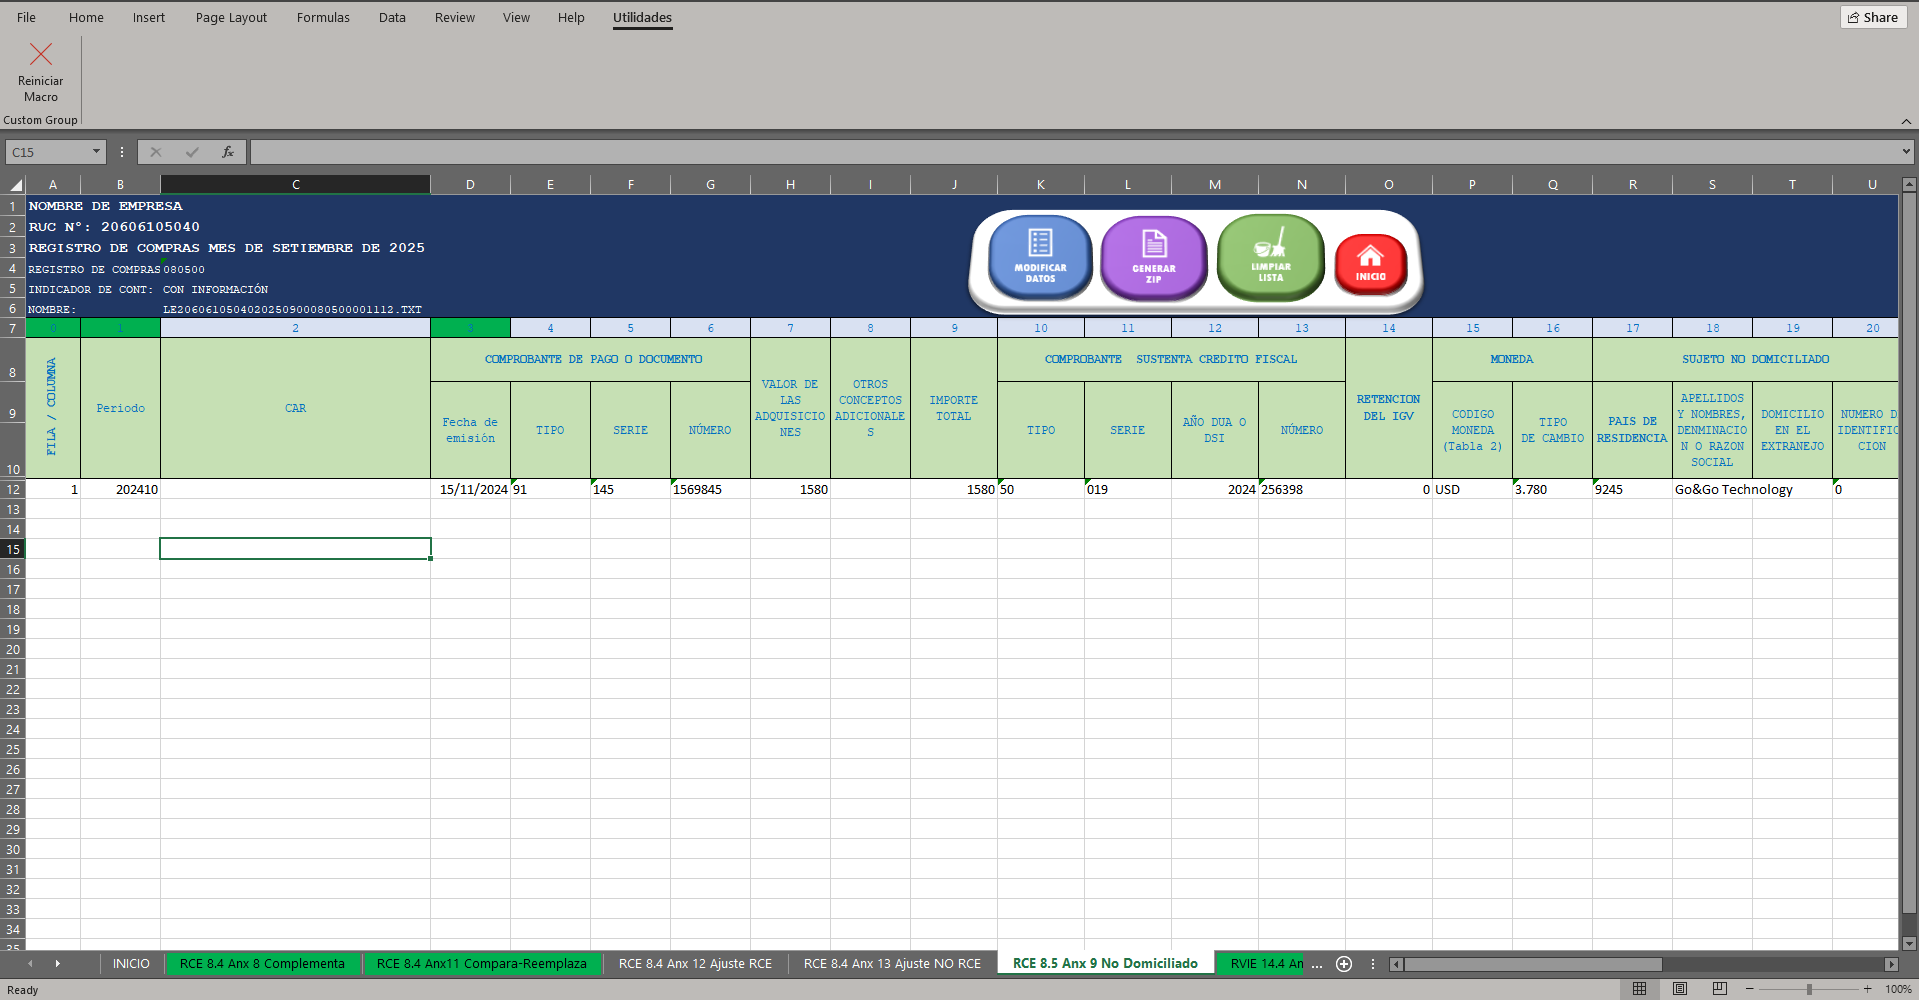Switch to the INICIO sheet tab

[131, 964]
